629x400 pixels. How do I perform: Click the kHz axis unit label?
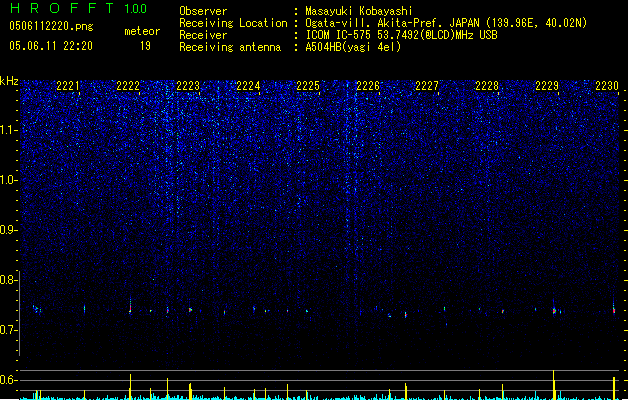click(x=9, y=81)
